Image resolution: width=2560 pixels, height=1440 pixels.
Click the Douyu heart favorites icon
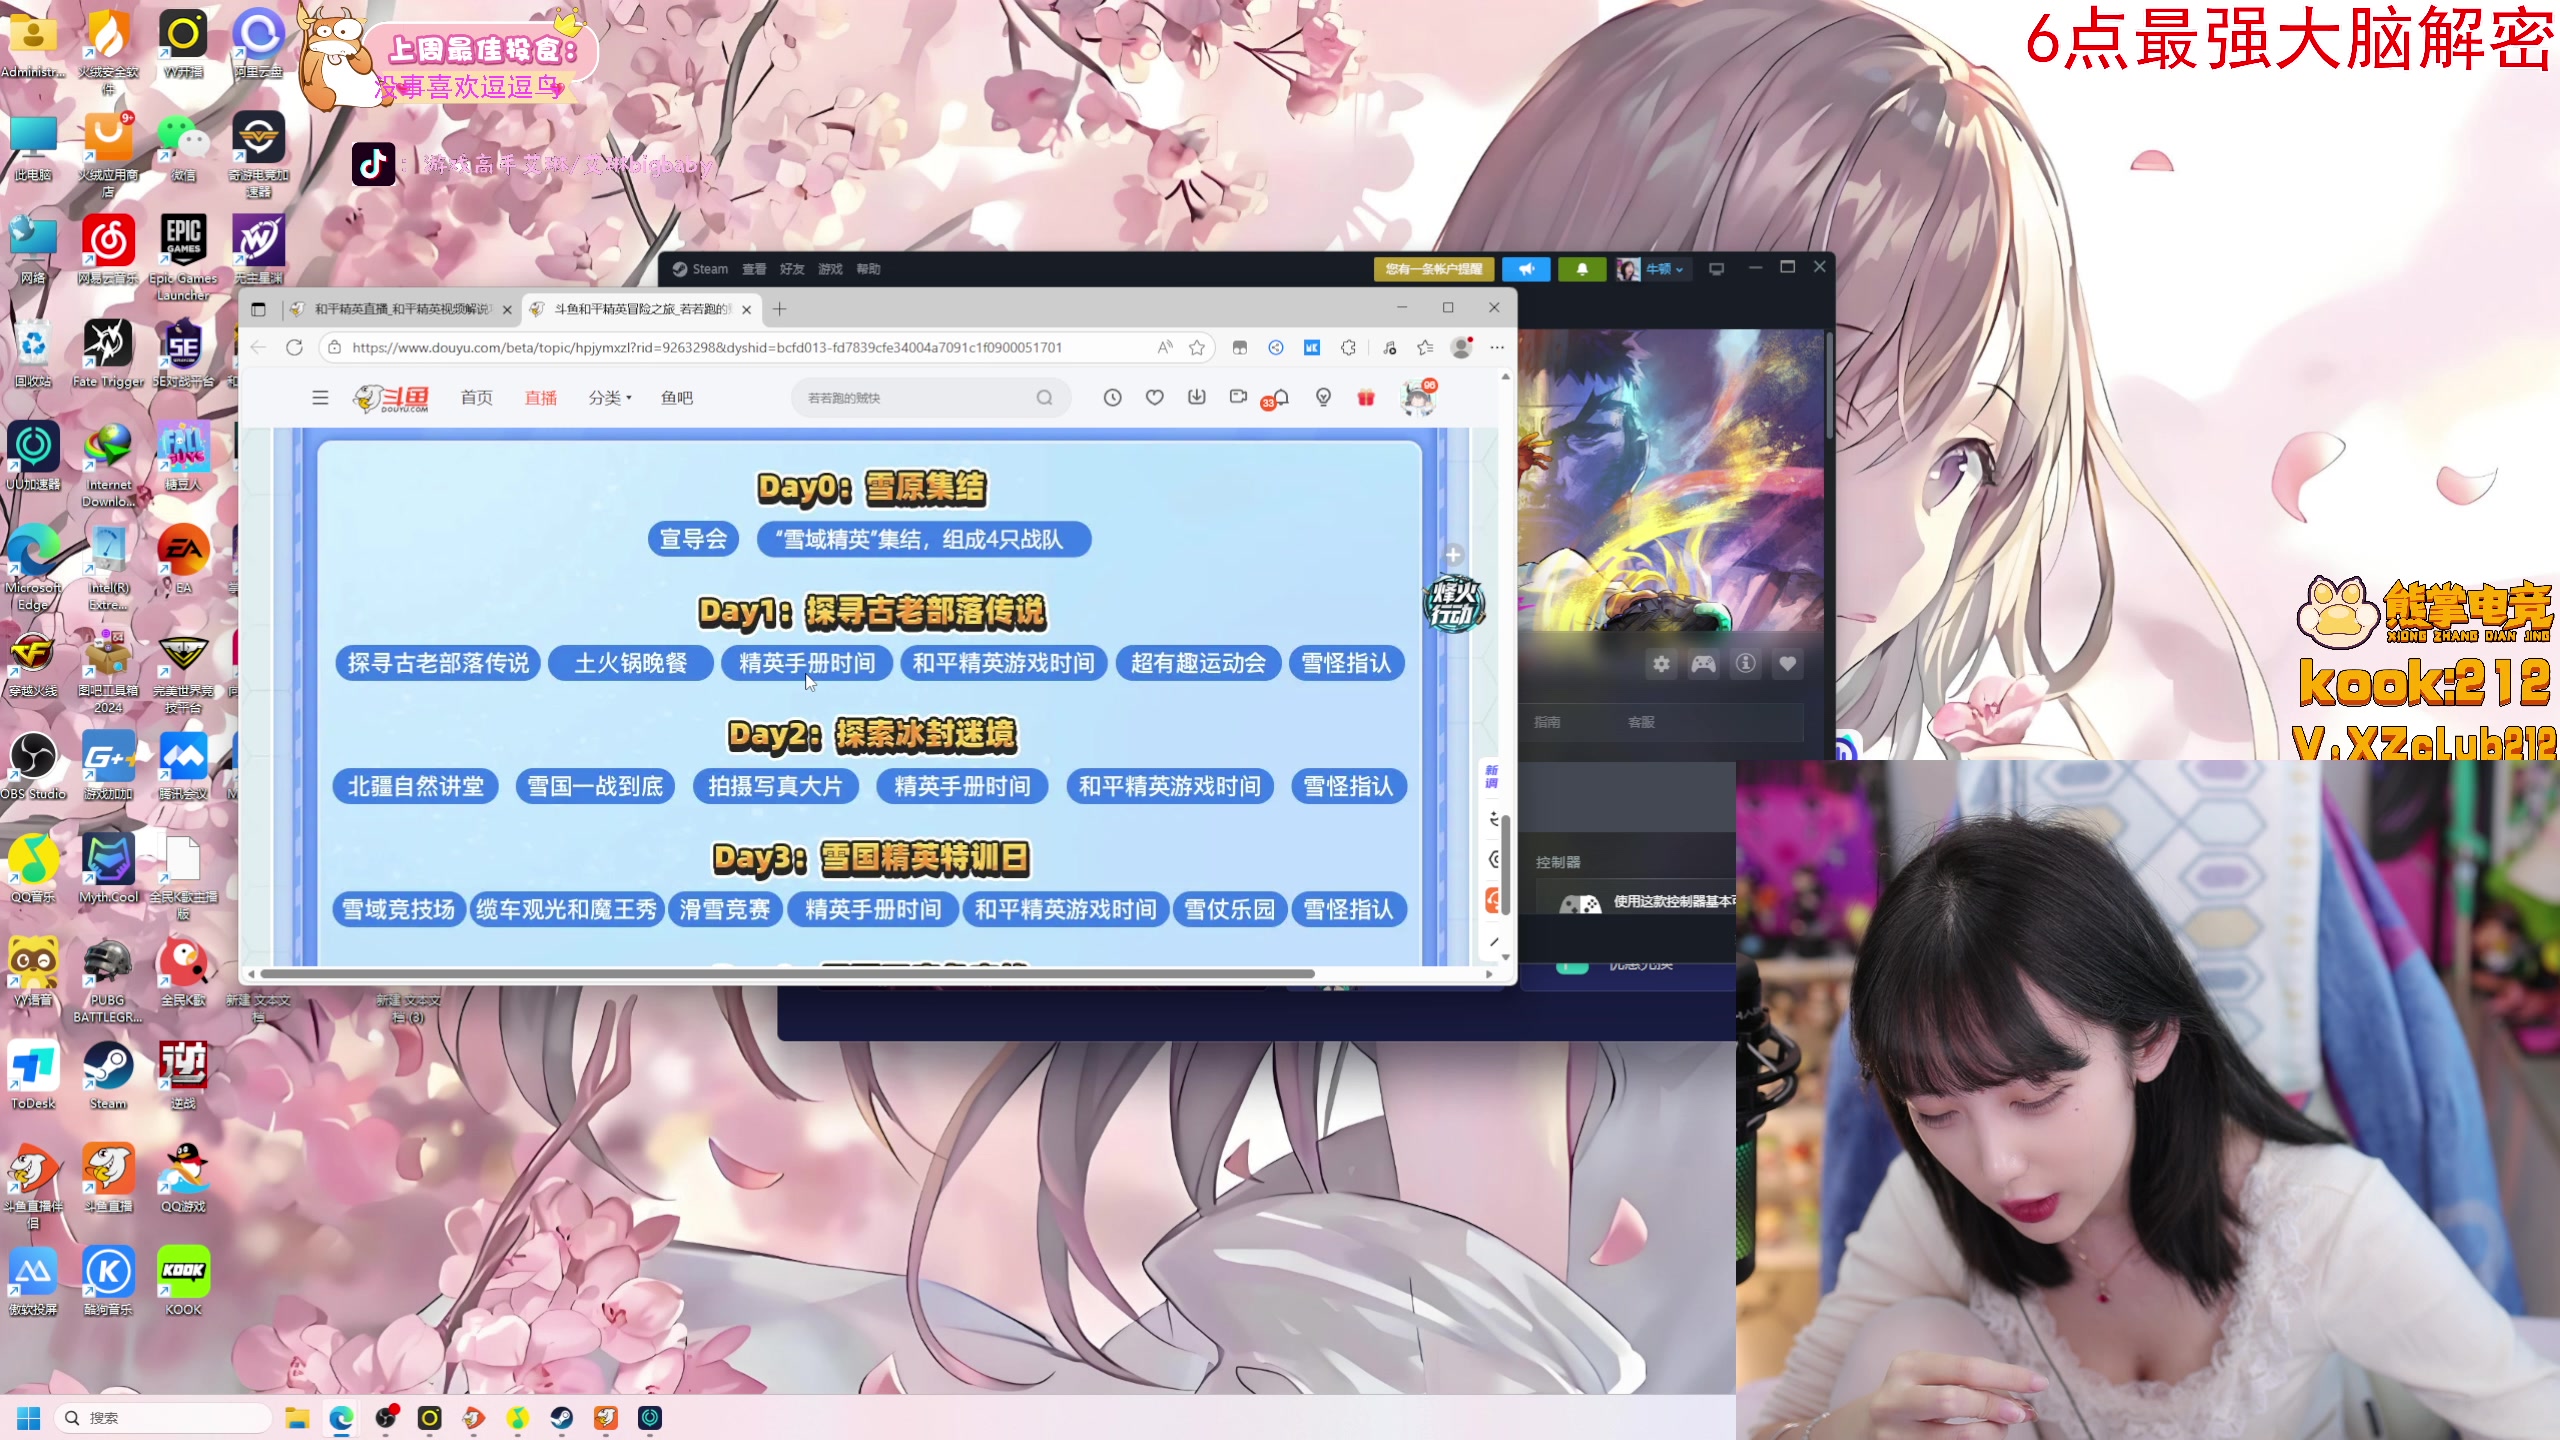[1154, 397]
